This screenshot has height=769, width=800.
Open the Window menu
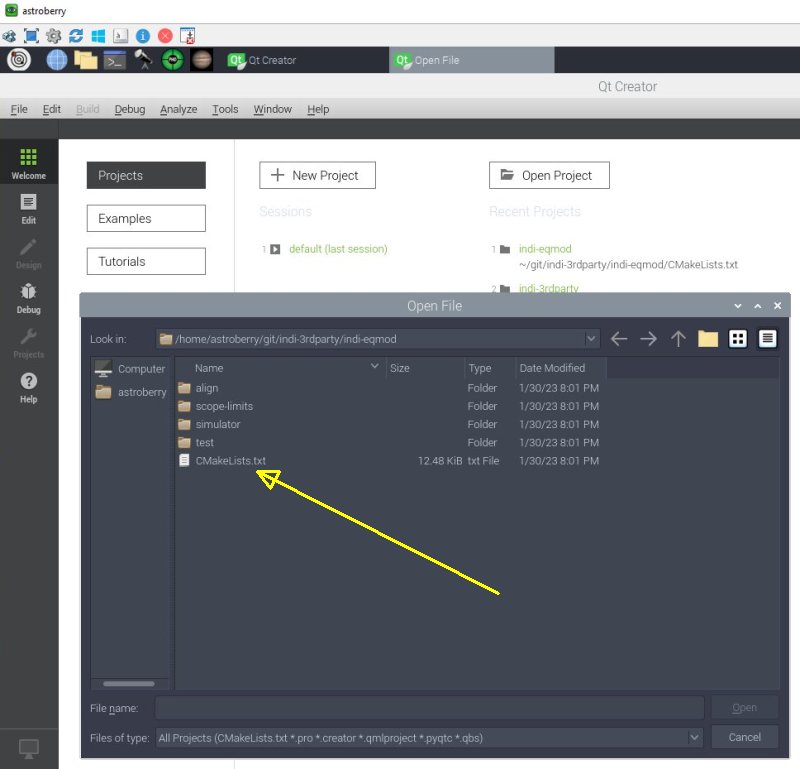click(272, 109)
